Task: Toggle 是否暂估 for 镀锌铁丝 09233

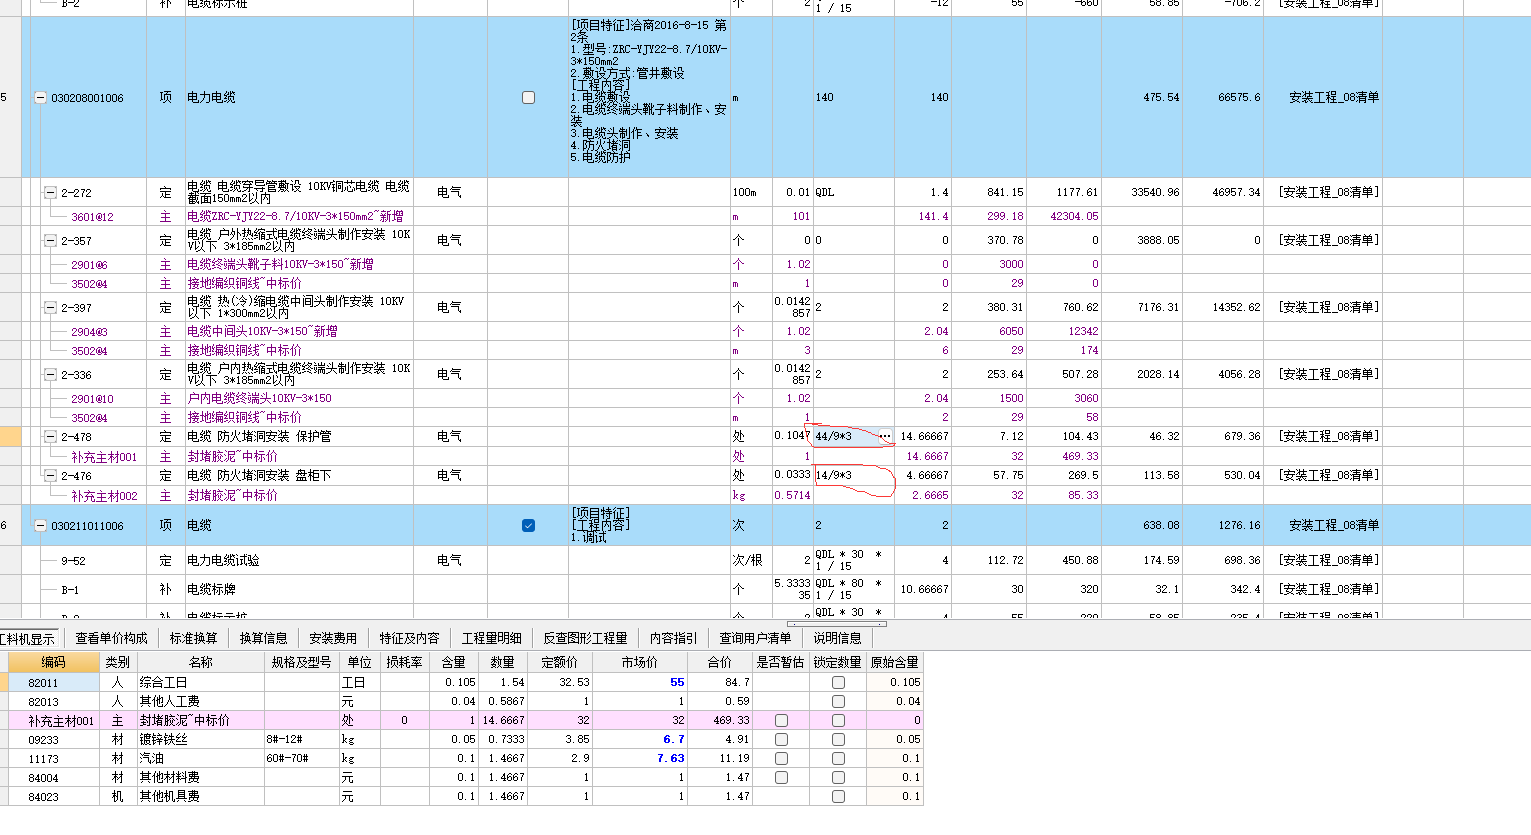Action: (x=781, y=739)
